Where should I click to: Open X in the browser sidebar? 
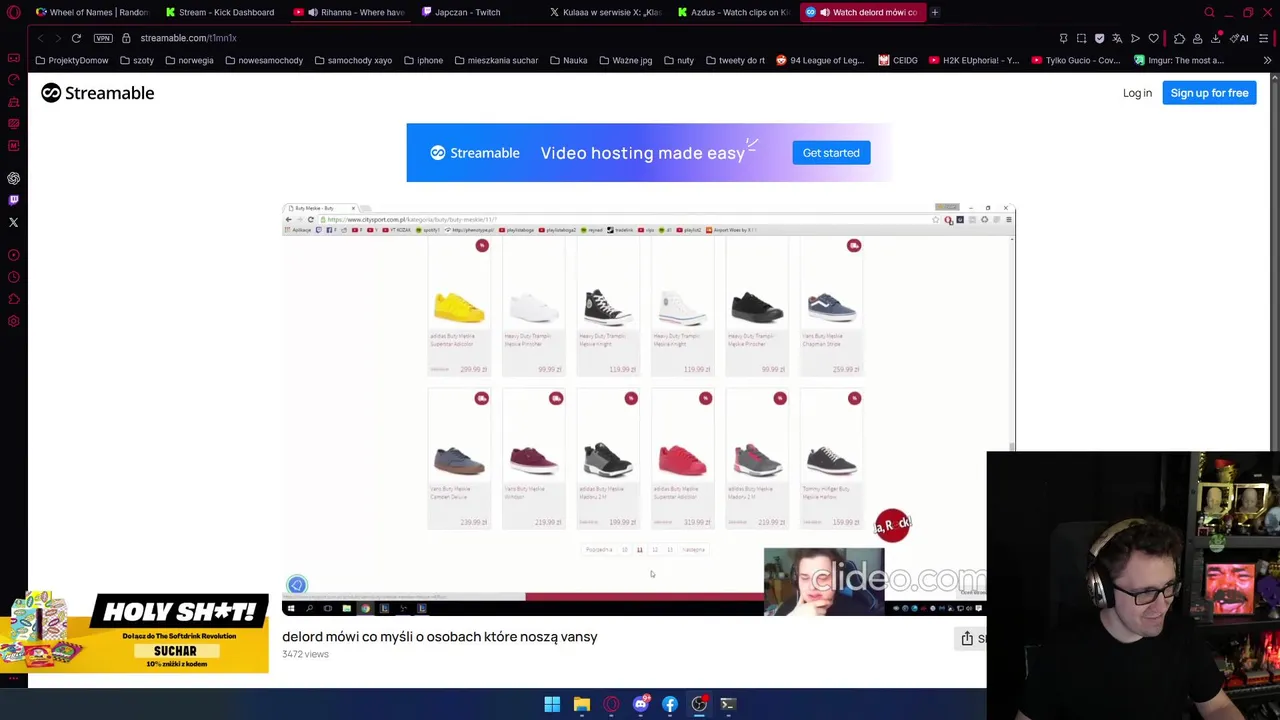14,222
